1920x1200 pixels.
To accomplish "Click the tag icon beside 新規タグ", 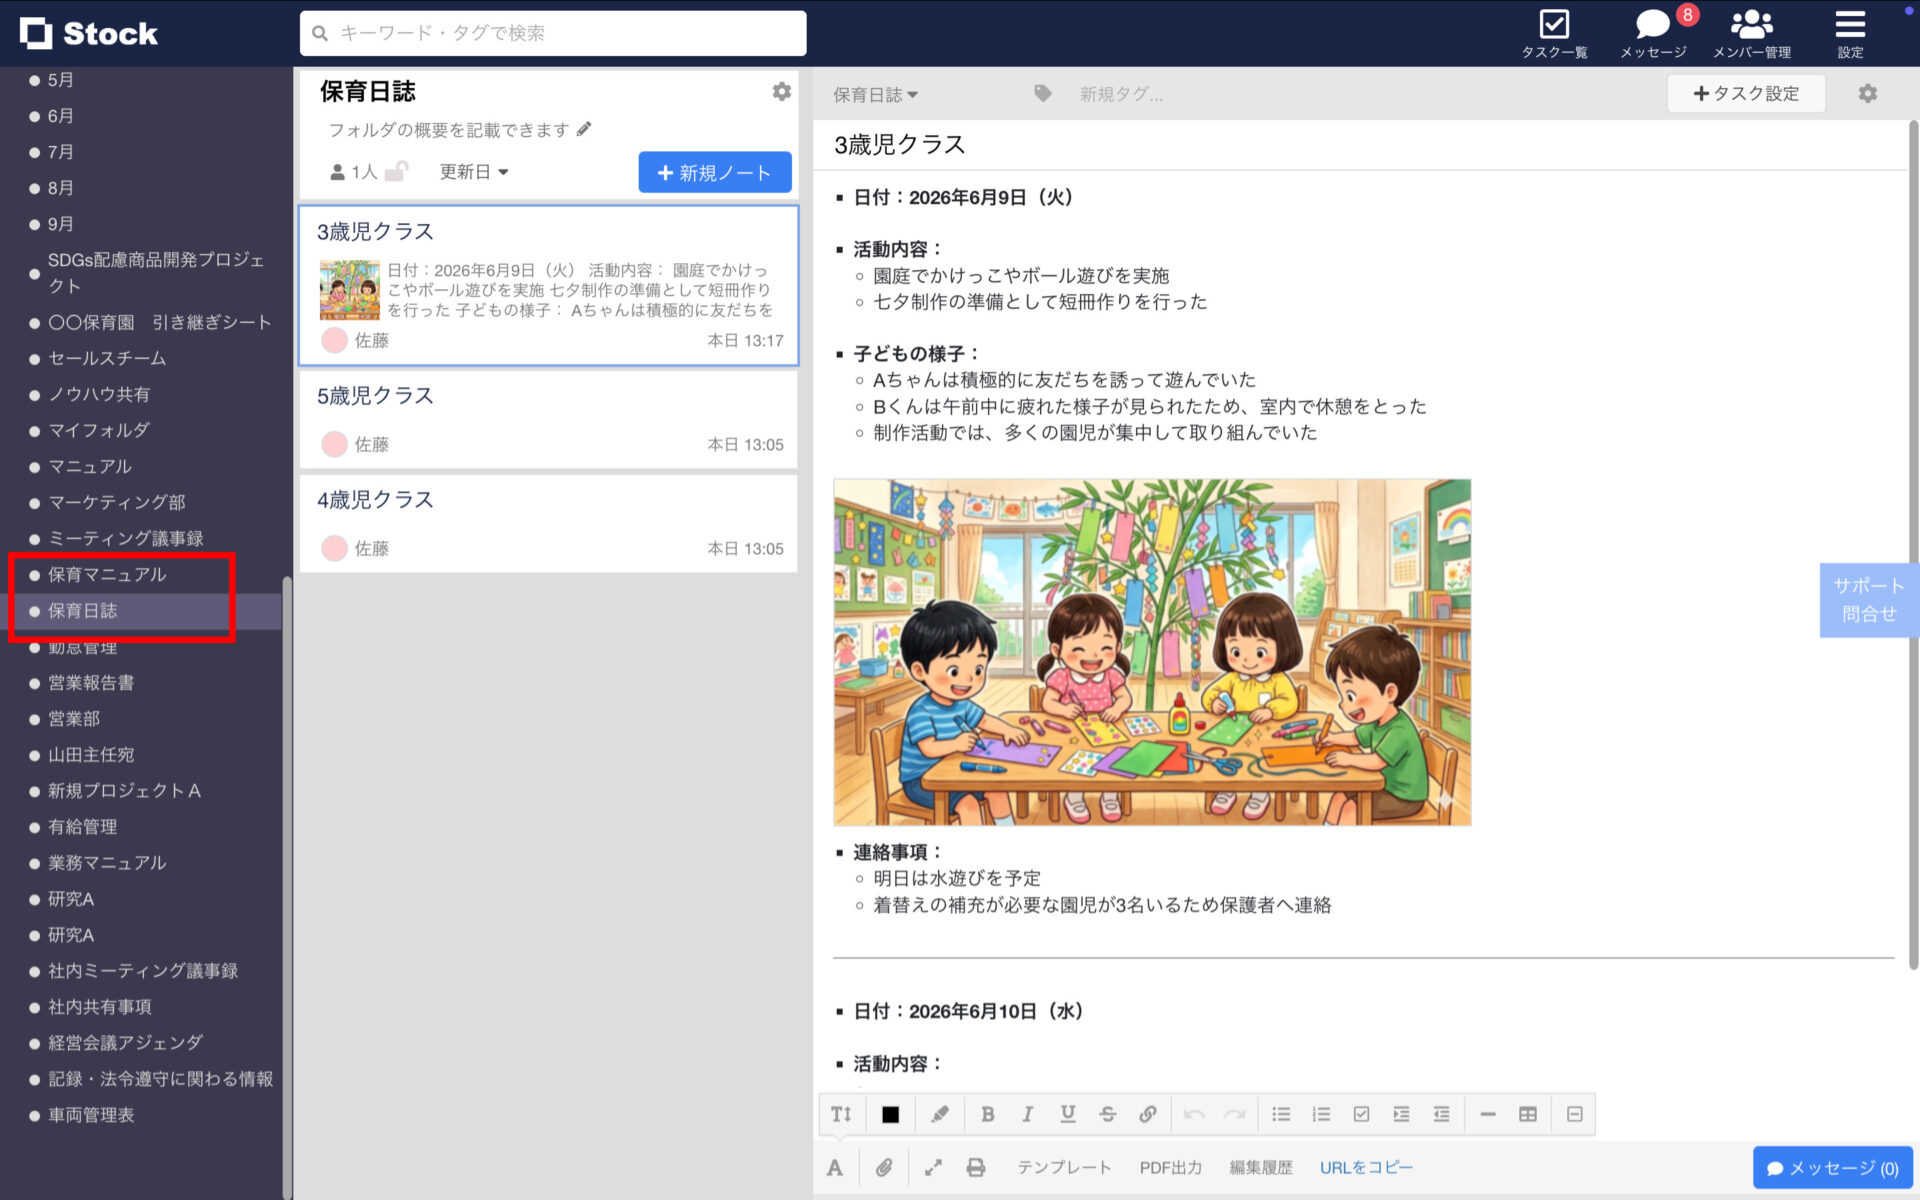I will 1043,93.
